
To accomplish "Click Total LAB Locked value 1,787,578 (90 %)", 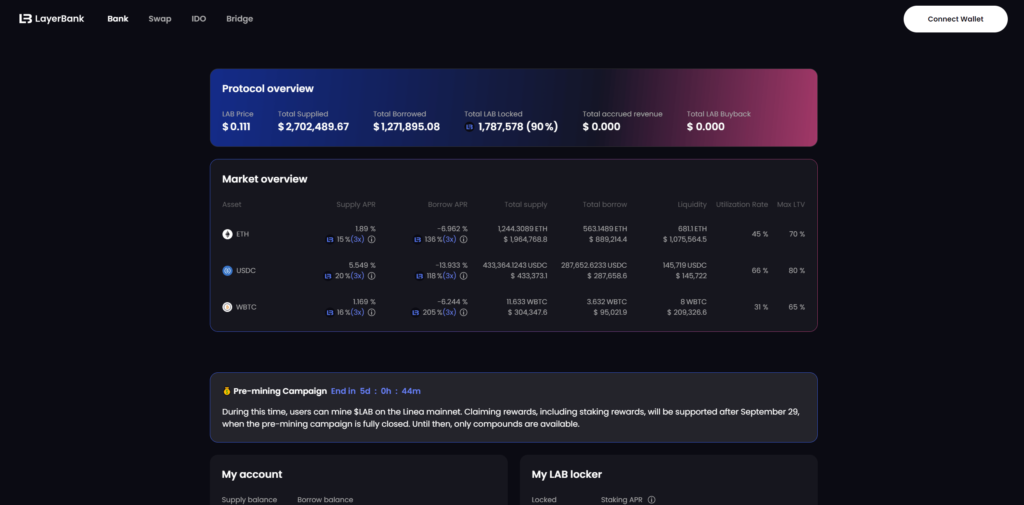I will pyautogui.click(x=518, y=127).
